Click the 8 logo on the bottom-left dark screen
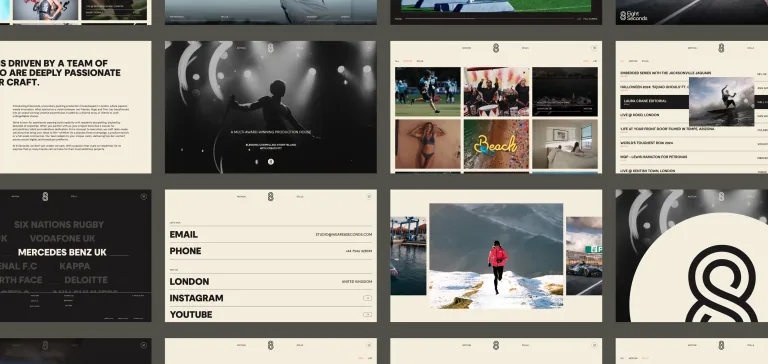This screenshot has width=768, height=364. [45, 345]
